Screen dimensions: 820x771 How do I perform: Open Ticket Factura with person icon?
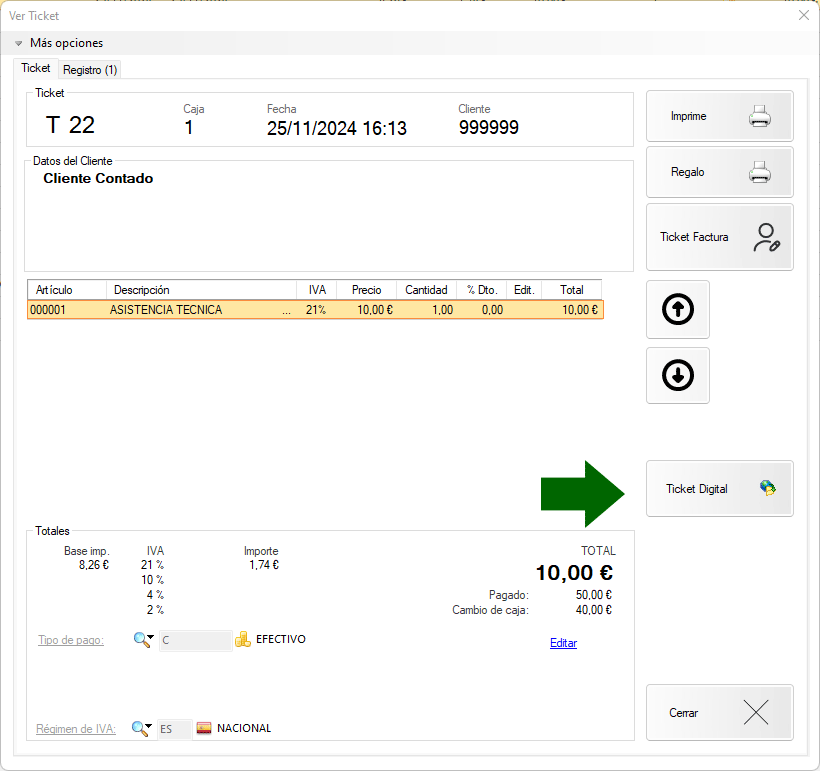[719, 237]
